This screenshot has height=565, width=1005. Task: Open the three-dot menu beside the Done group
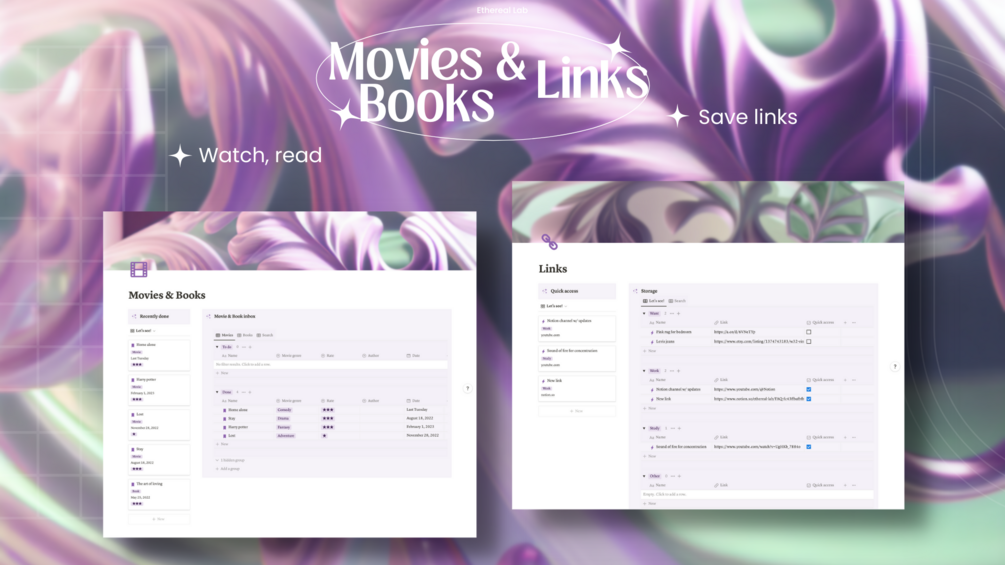tap(244, 392)
